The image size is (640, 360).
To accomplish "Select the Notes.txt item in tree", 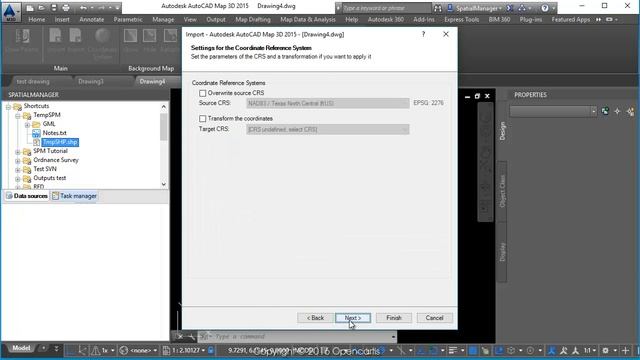I will (x=54, y=133).
